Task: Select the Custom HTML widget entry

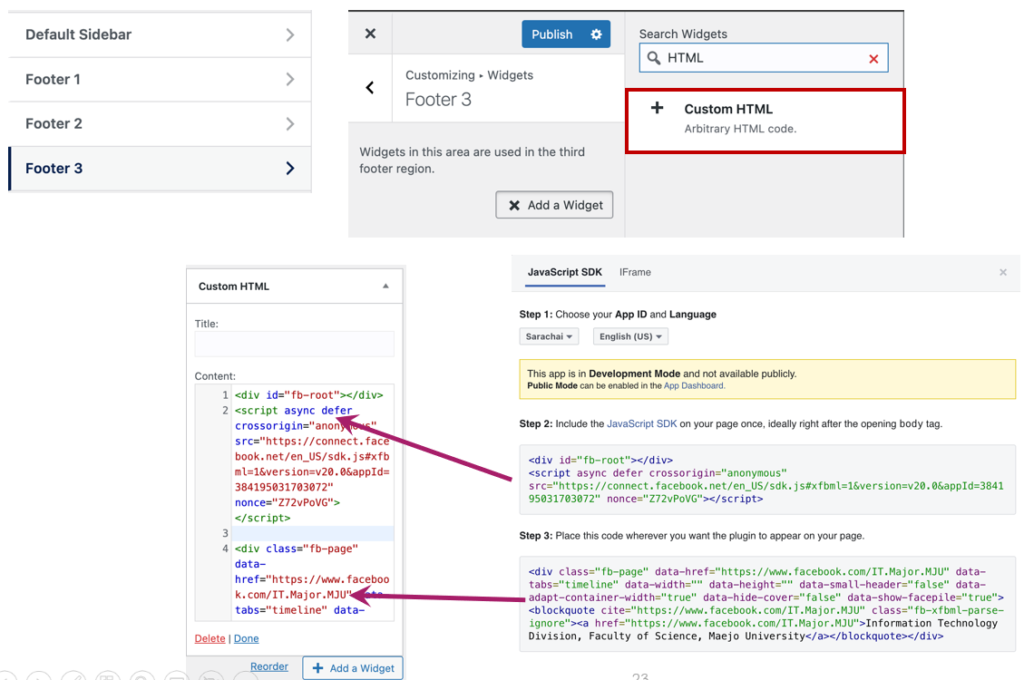Action: click(x=765, y=121)
